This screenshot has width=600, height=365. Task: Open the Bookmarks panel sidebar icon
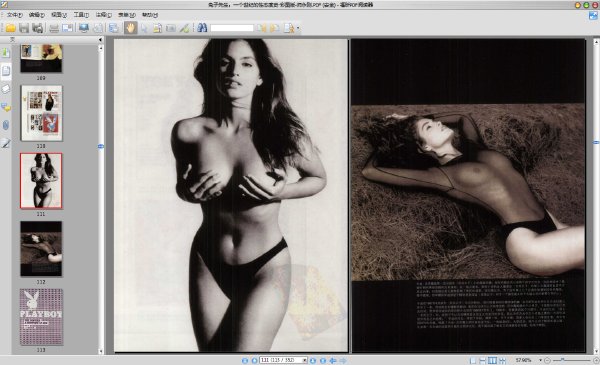(x=6, y=52)
